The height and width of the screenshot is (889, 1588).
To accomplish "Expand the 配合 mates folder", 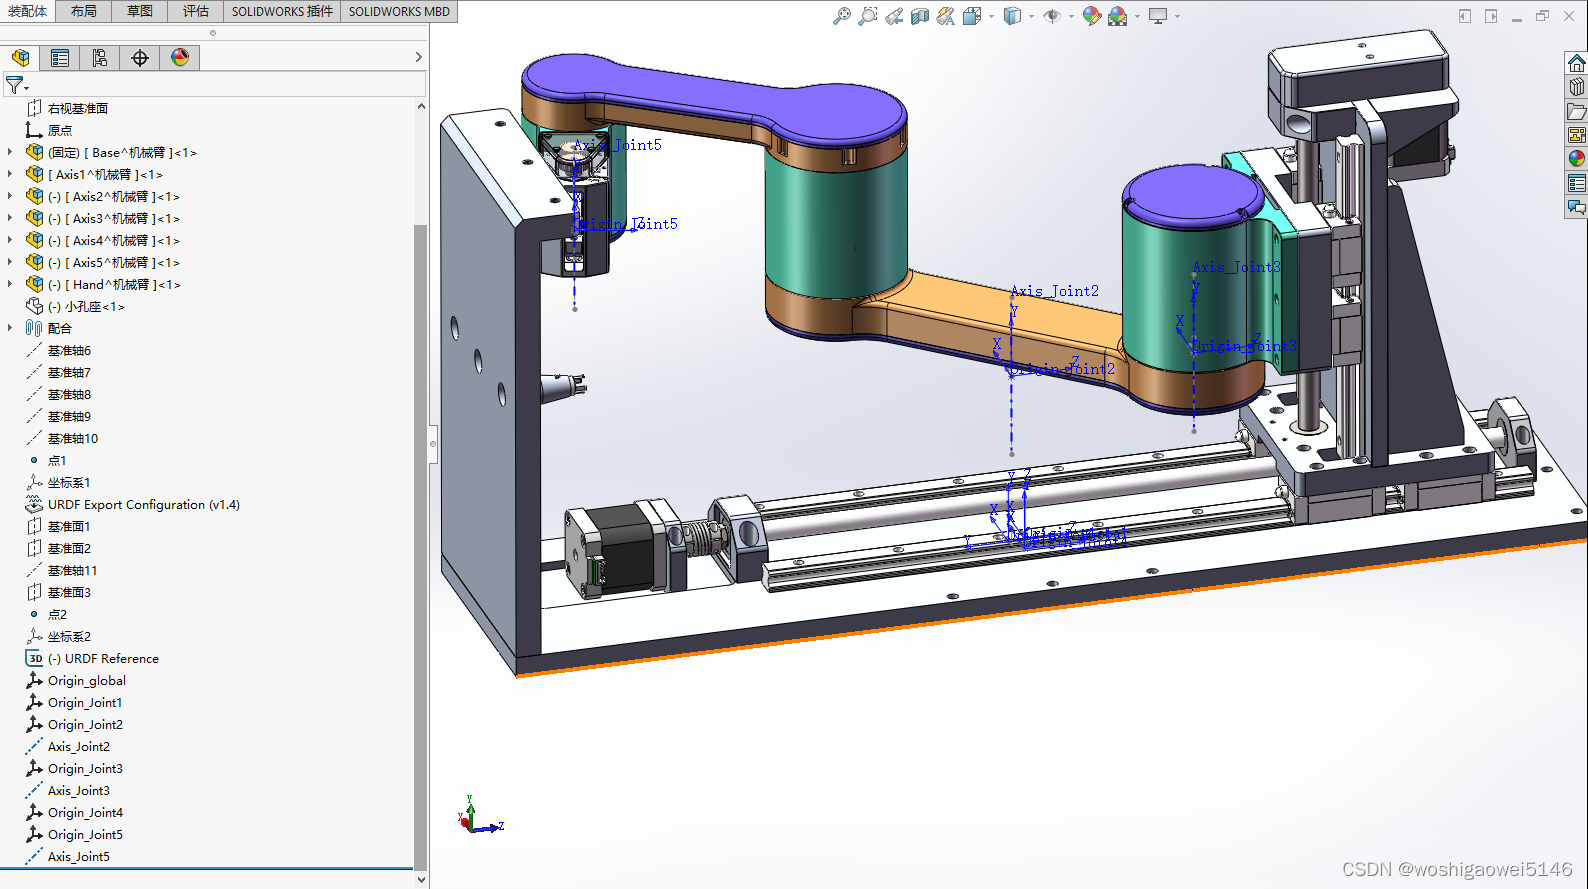I will click(x=11, y=328).
